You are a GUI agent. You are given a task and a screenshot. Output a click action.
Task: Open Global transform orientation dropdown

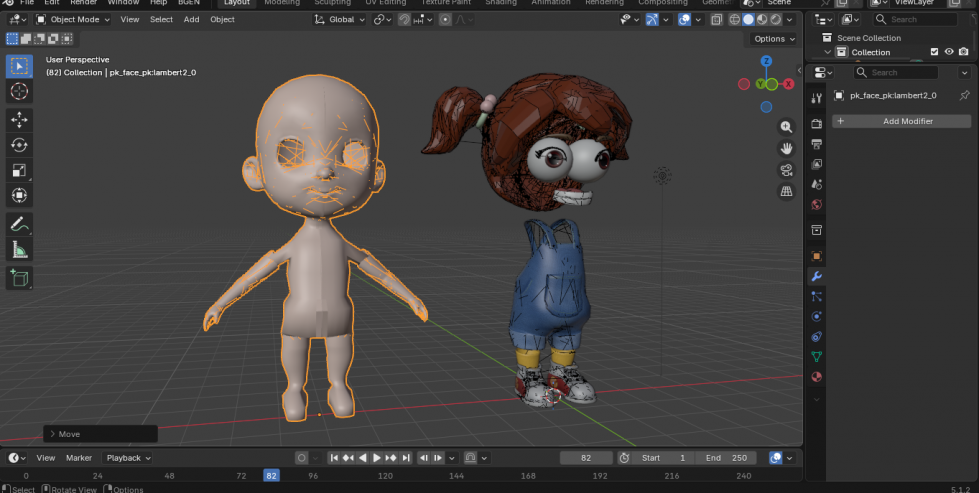click(x=339, y=19)
